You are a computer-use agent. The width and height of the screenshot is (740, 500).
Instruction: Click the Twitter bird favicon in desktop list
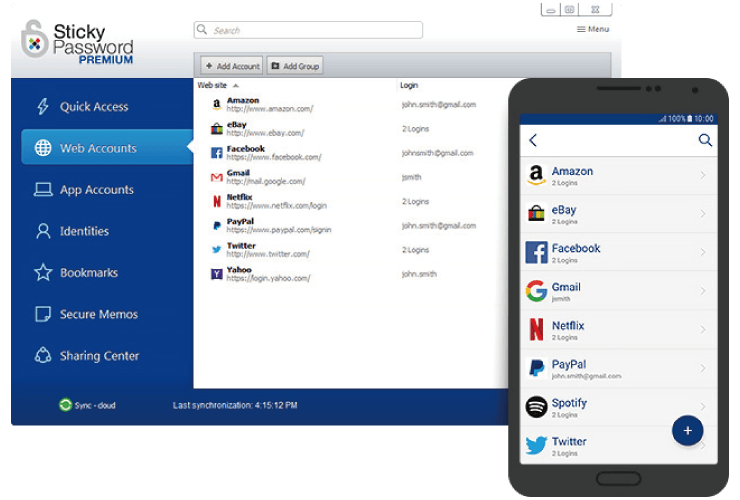[217, 250]
